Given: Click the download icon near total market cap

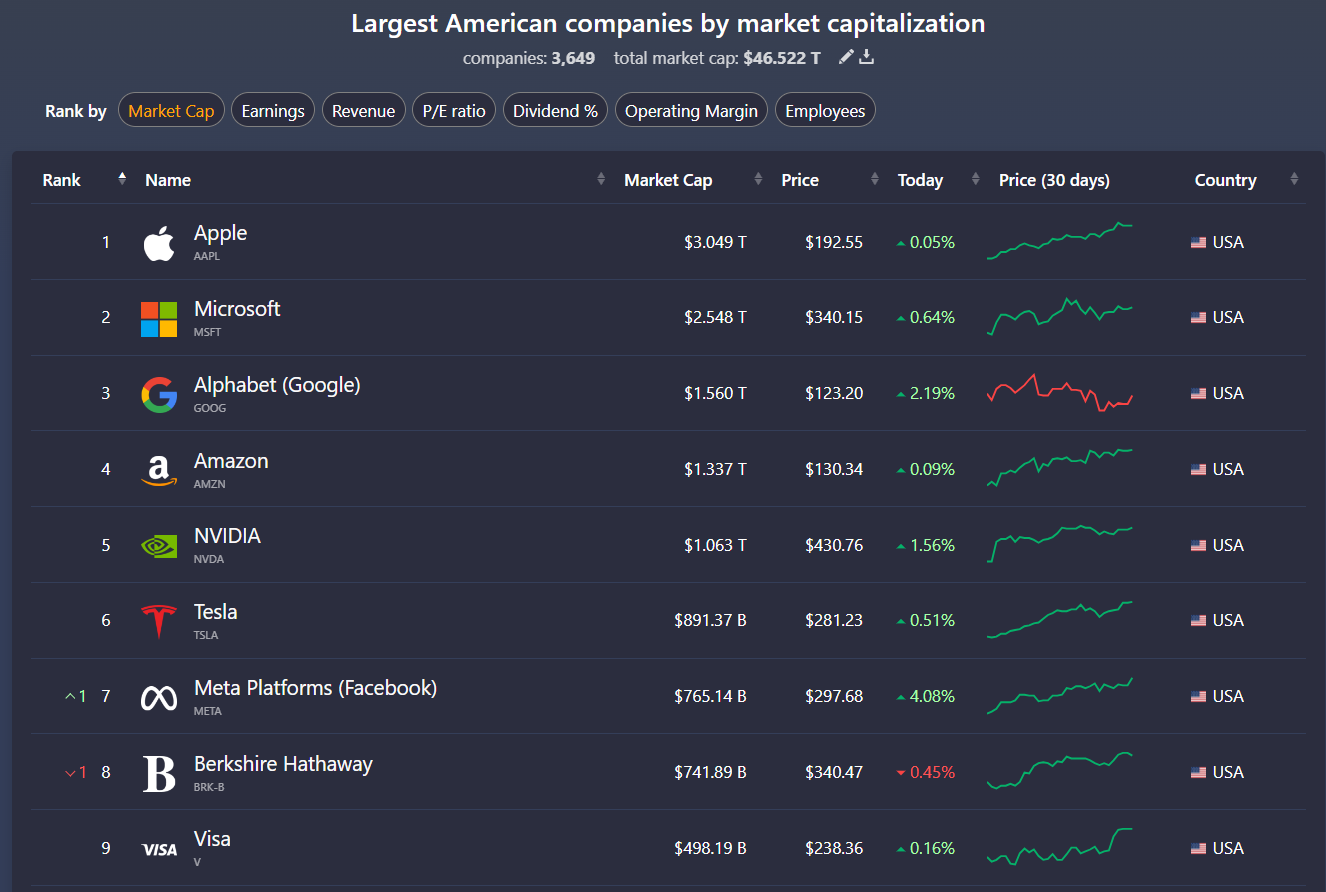Looking at the screenshot, I should 867,57.
